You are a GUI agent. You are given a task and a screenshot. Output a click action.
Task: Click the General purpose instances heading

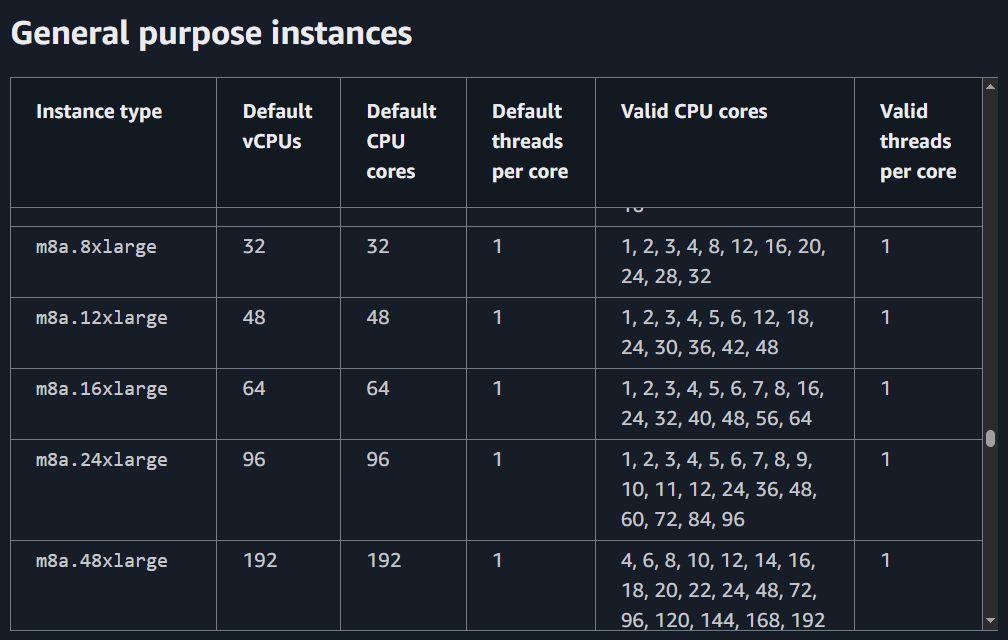pos(211,33)
